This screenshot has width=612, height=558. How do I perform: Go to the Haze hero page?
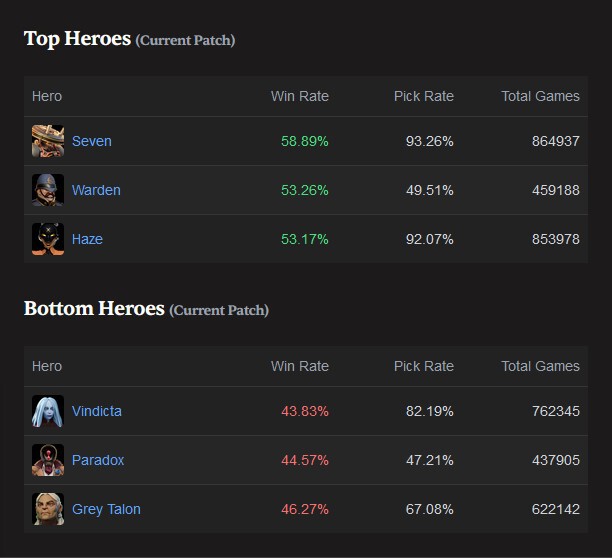coord(87,239)
